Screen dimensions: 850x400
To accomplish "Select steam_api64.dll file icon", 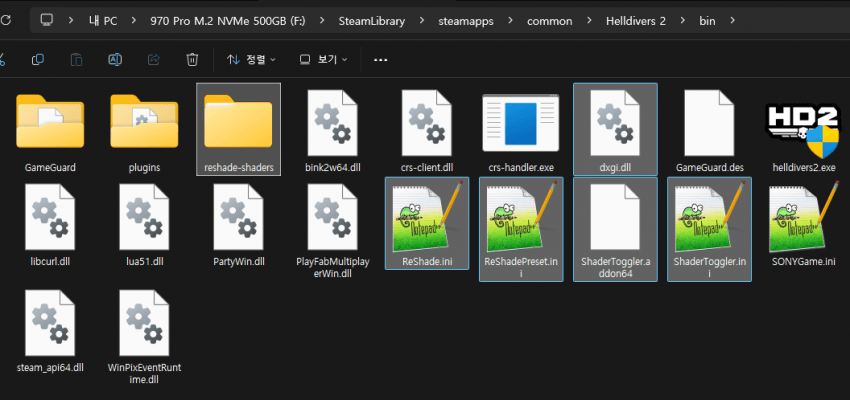I will 50,323.
